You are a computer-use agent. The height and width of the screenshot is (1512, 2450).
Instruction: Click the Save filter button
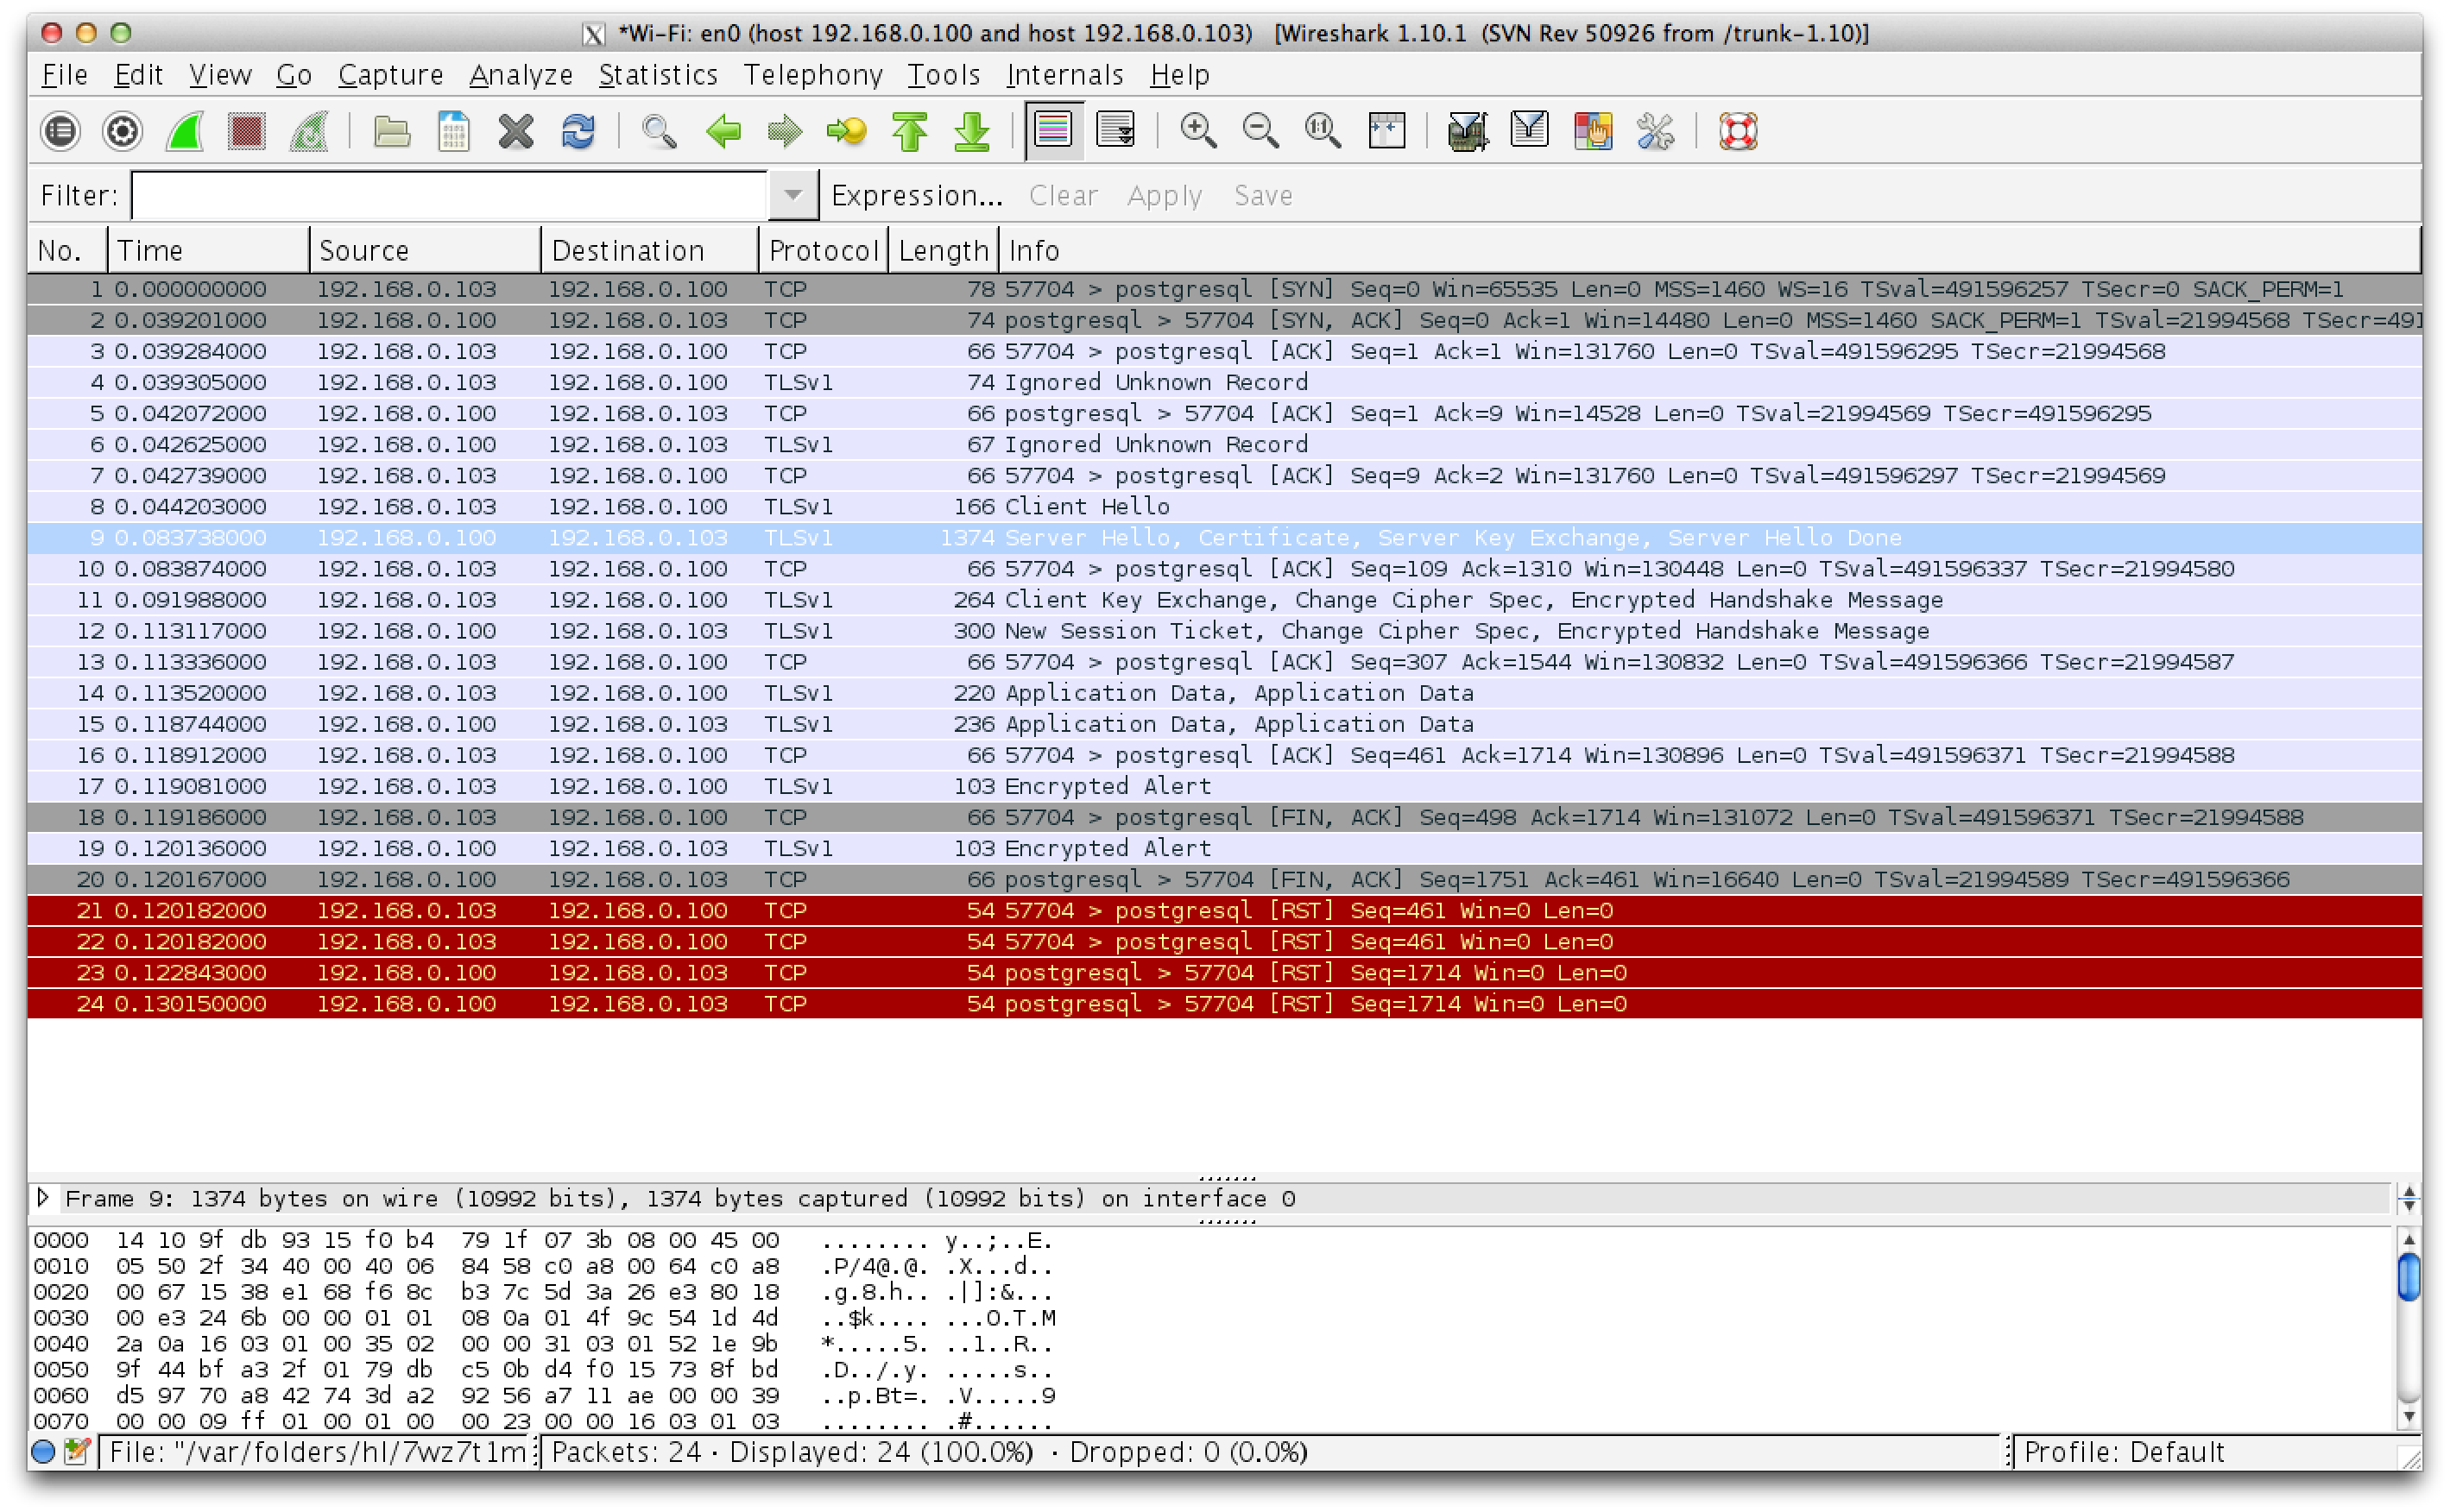1262,195
